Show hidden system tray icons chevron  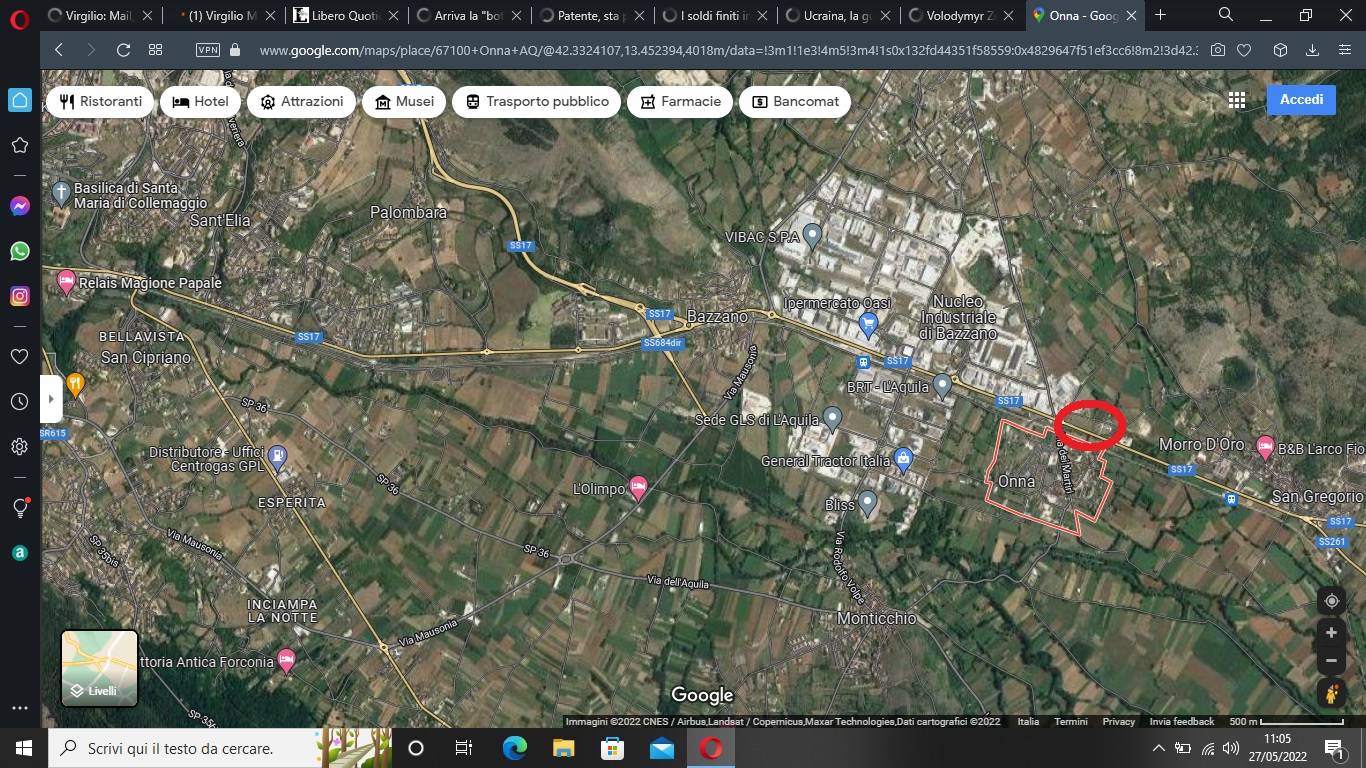[x=1158, y=748]
